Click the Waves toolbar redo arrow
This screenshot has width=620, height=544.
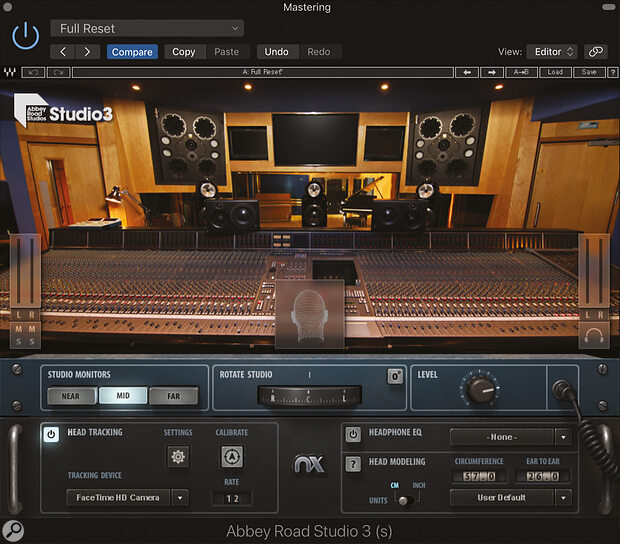[x=59, y=72]
